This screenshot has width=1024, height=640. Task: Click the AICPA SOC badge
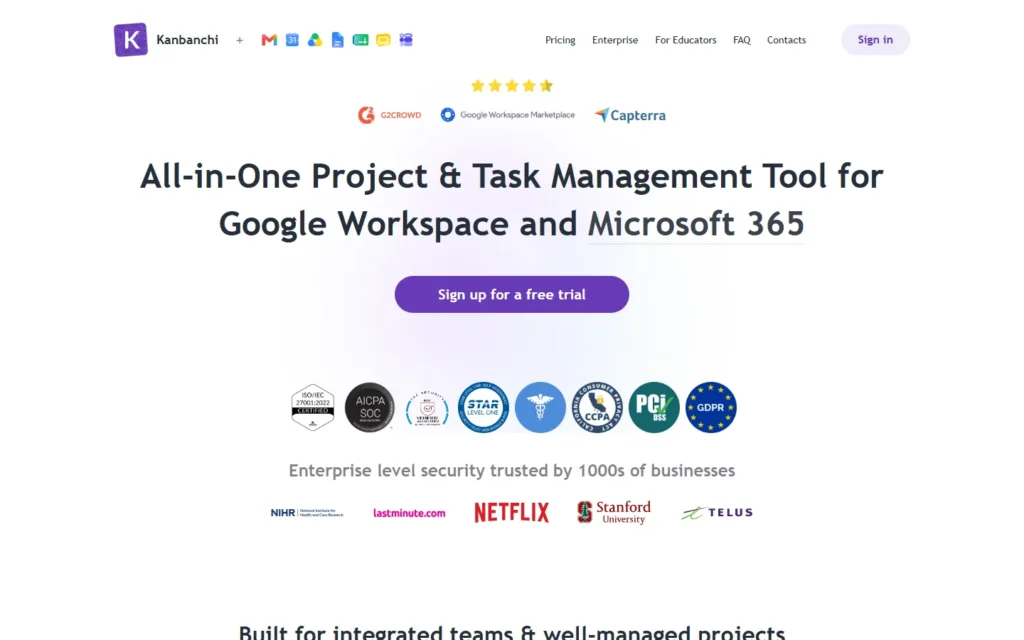(370, 407)
